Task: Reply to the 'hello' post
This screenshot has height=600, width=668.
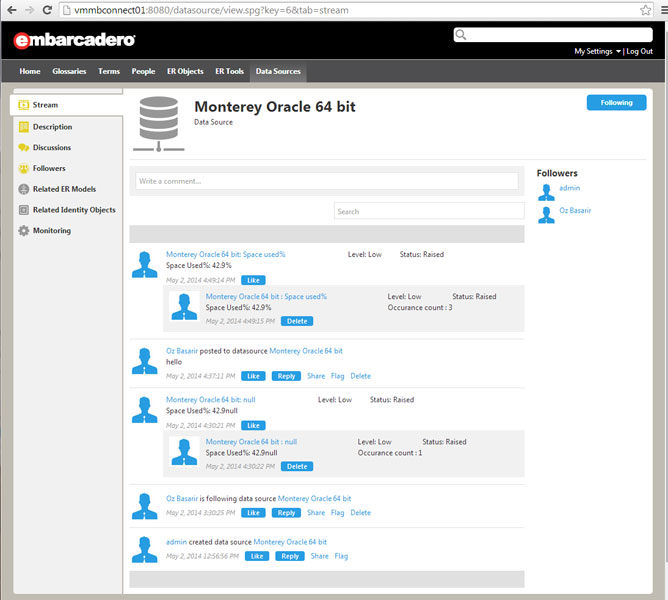Action: [x=286, y=376]
